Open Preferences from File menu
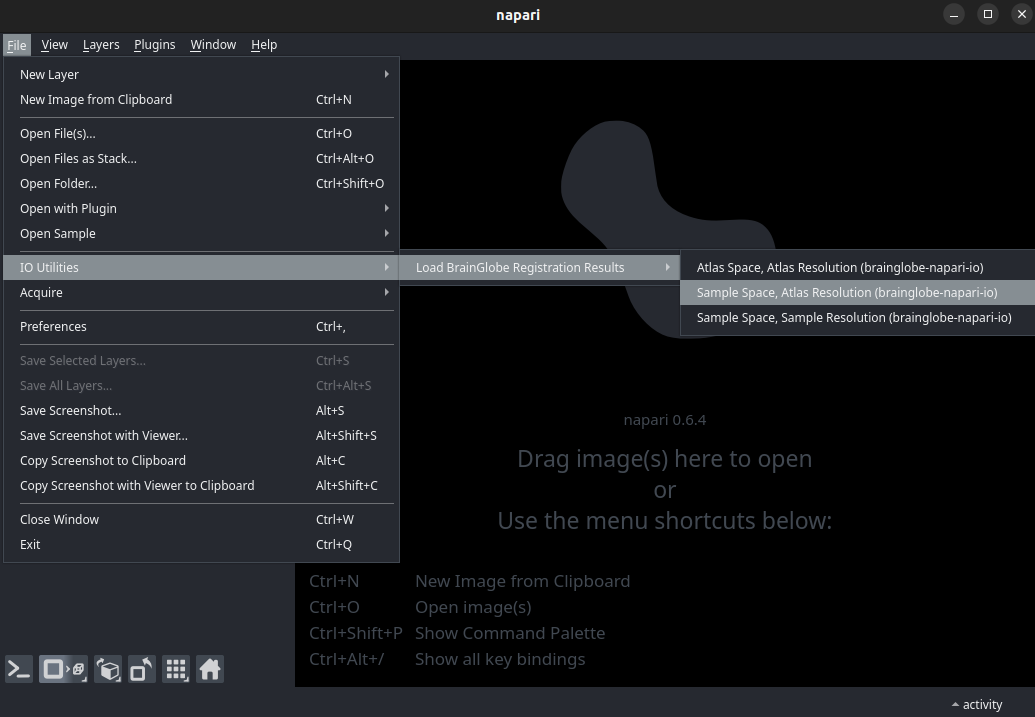 click(x=201, y=327)
